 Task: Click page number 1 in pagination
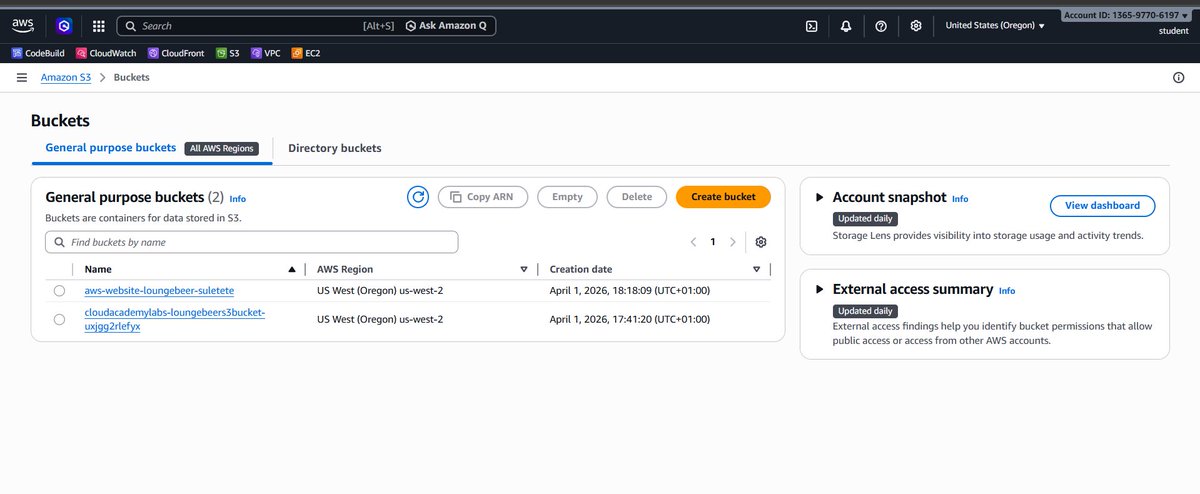pyautogui.click(x=713, y=242)
